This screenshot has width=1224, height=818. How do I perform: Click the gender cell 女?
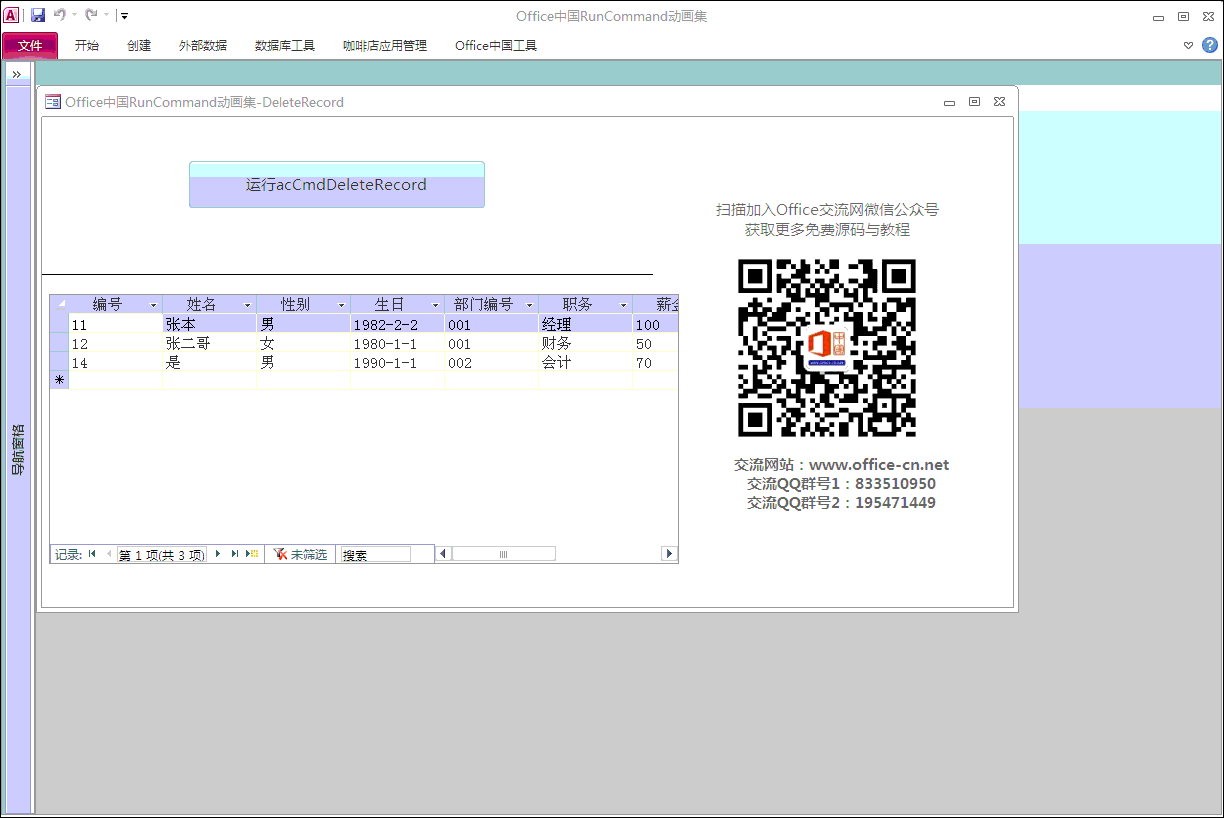tap(303, 343)
